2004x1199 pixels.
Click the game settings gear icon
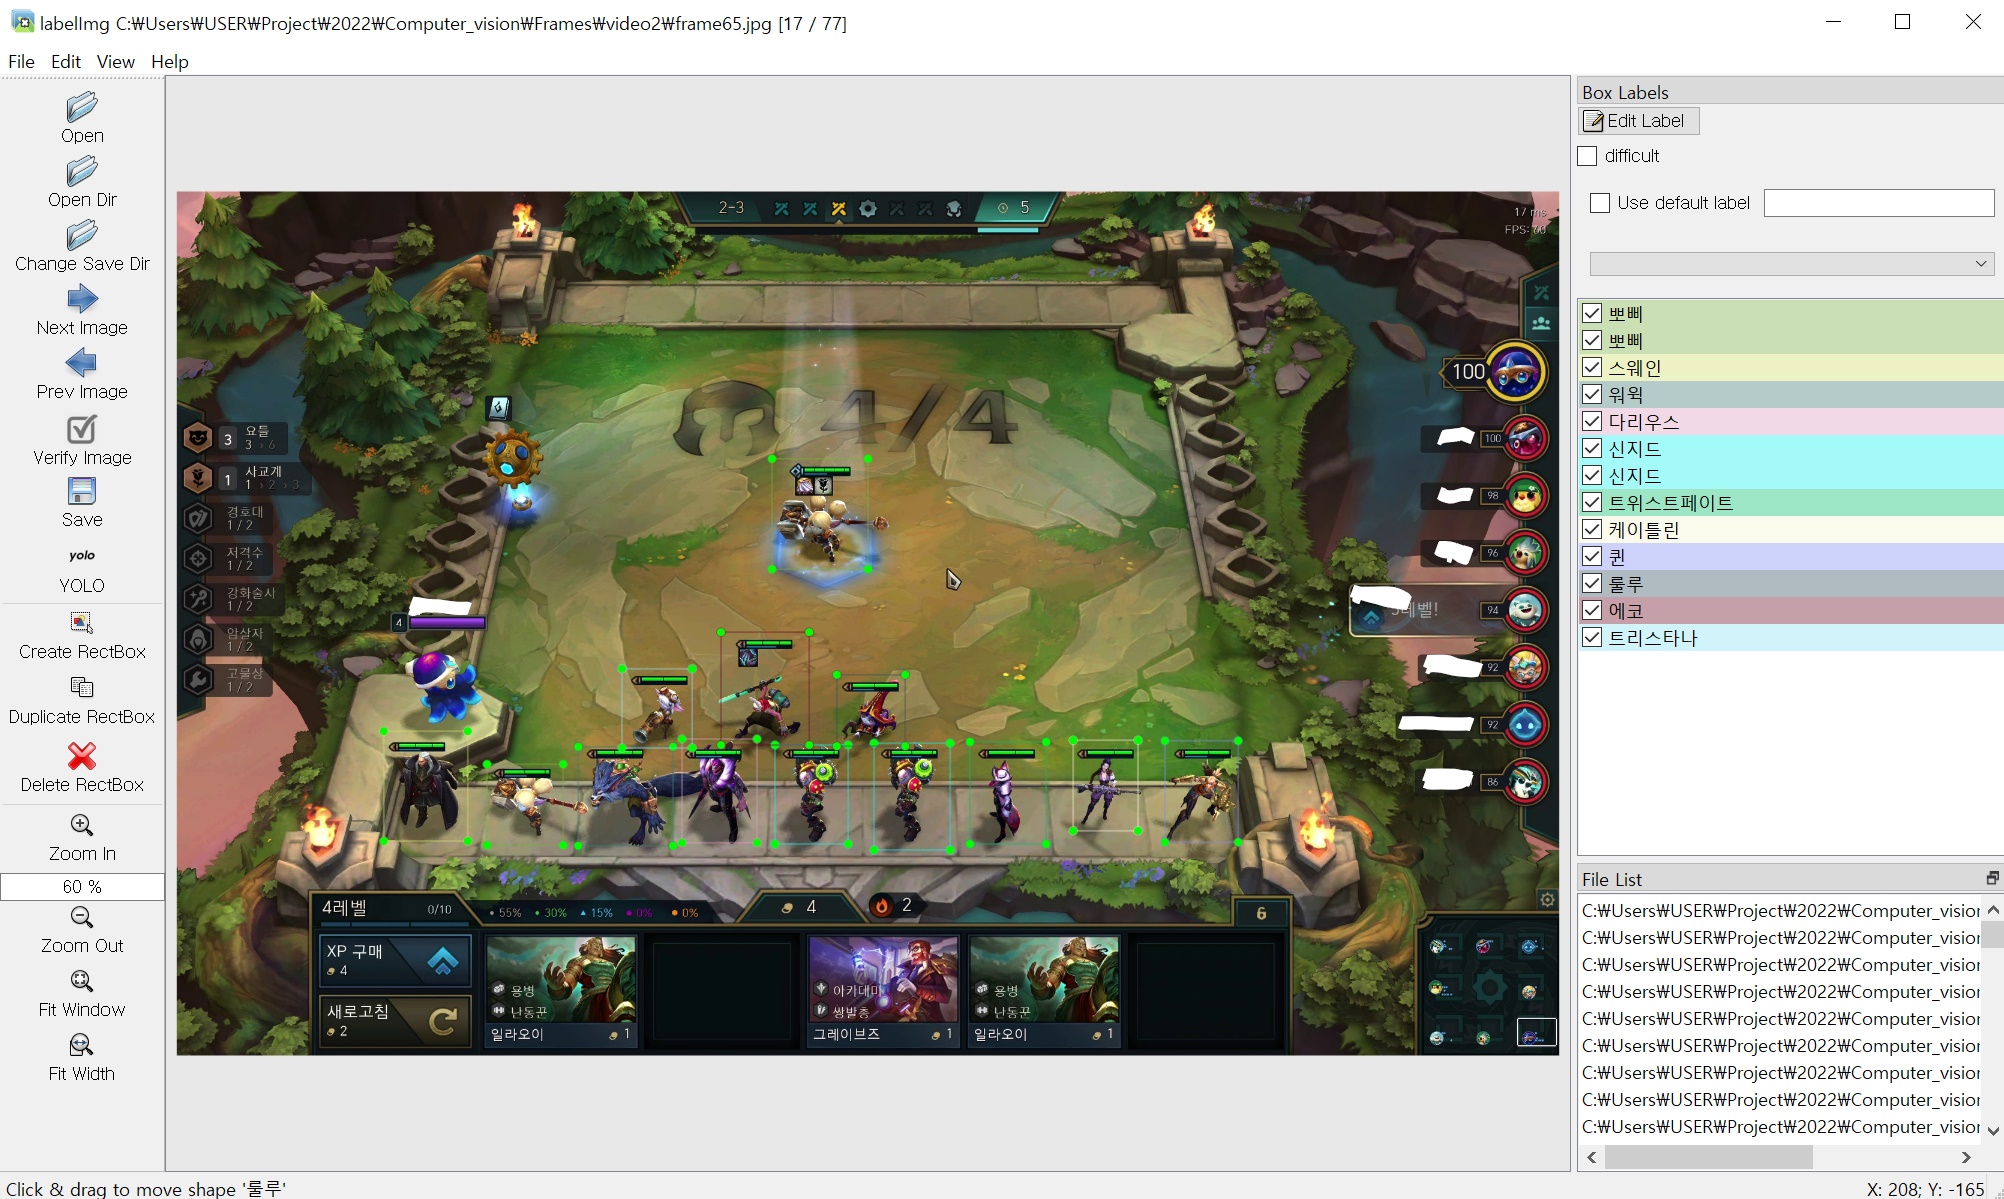tap(1547, 899)
